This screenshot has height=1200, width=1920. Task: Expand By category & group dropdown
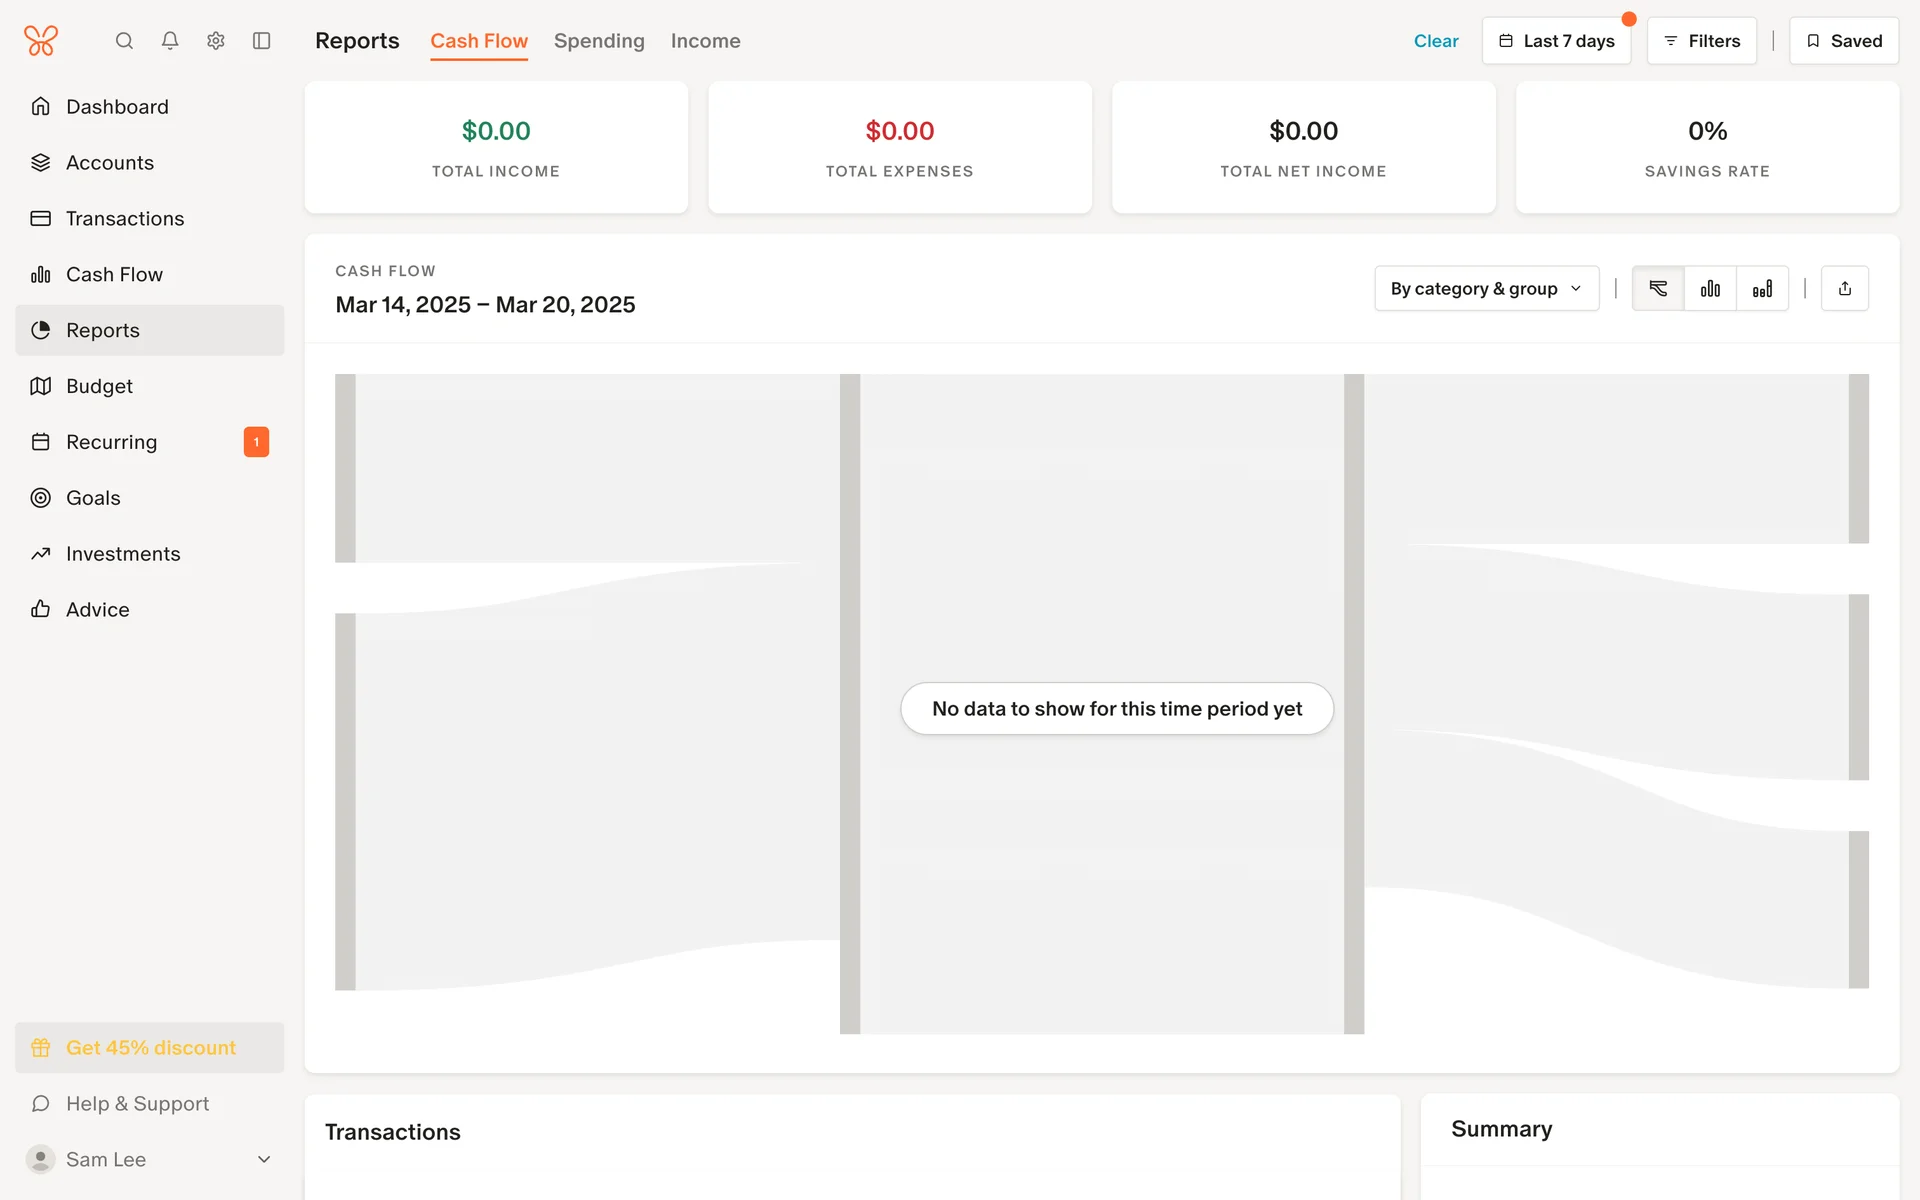tap(1486, 289)
